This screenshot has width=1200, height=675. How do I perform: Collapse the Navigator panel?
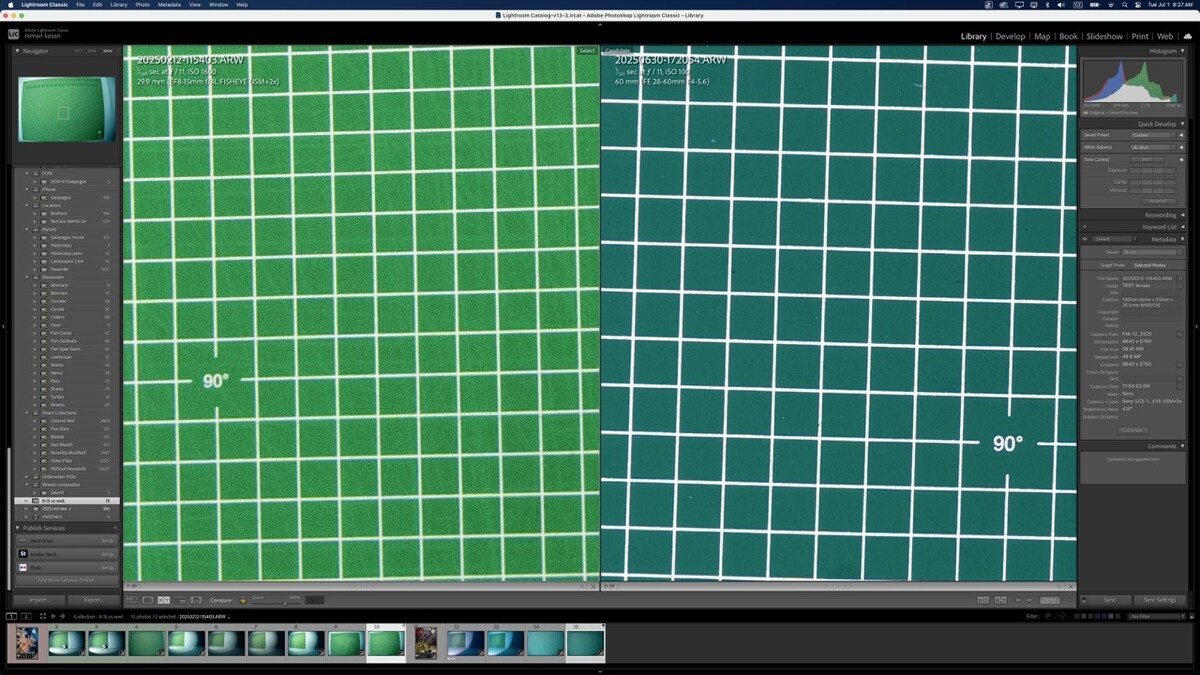[x=17, y=50]
